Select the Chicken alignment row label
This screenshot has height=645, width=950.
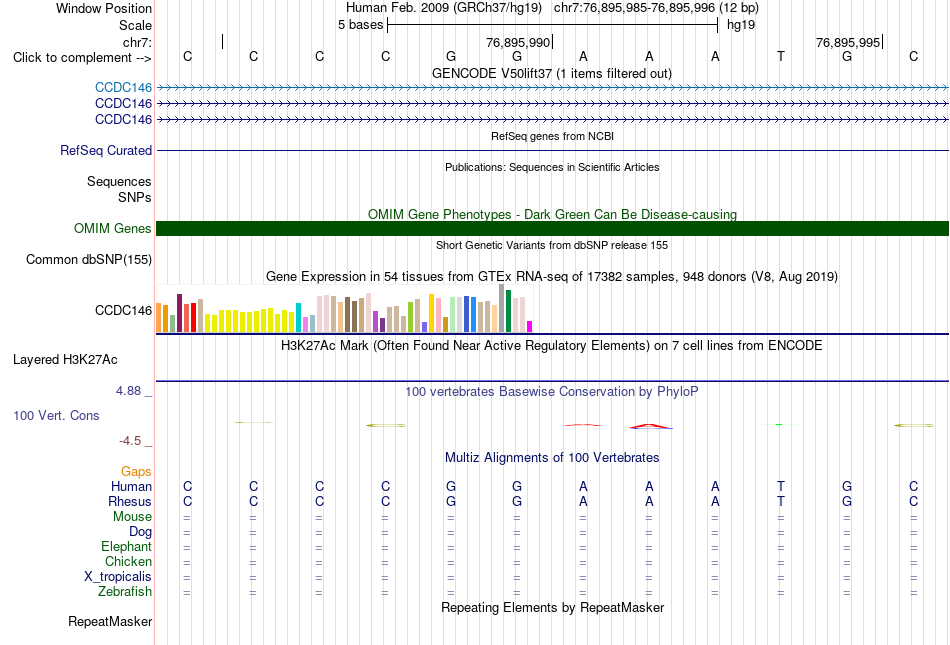point(128,561)
